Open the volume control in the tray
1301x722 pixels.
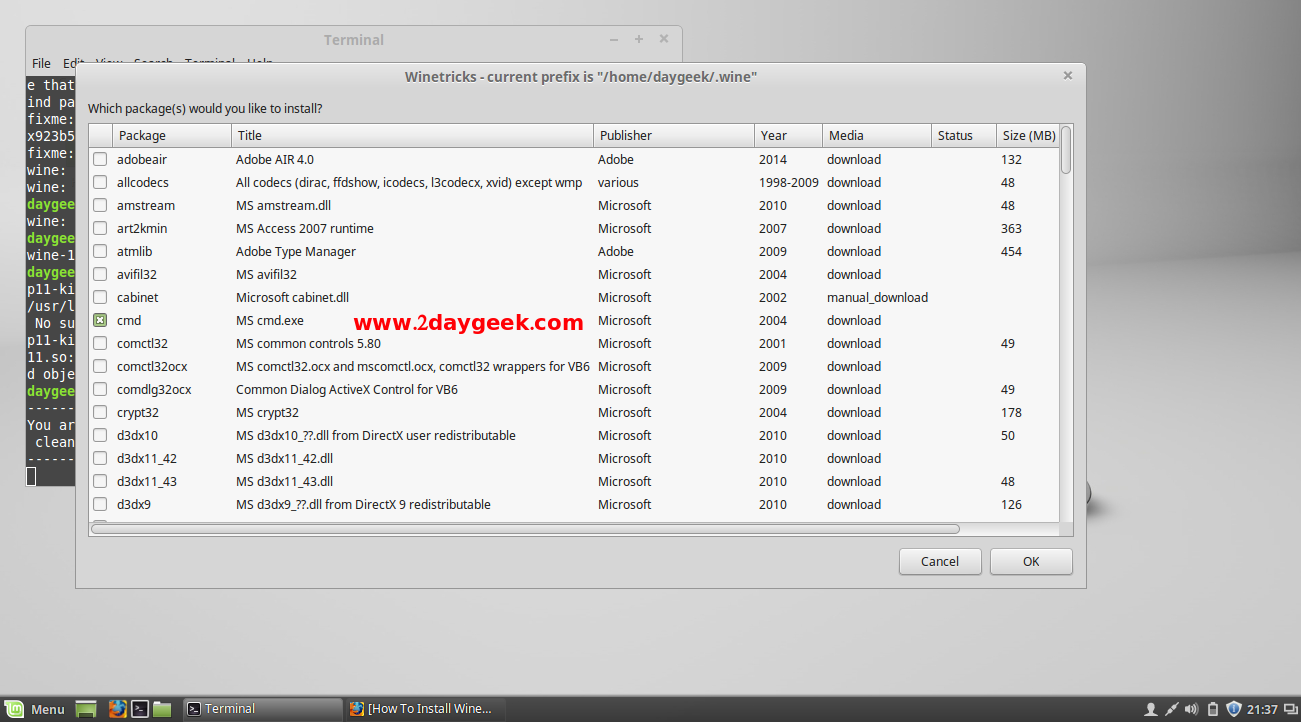tap(1193, 709)
